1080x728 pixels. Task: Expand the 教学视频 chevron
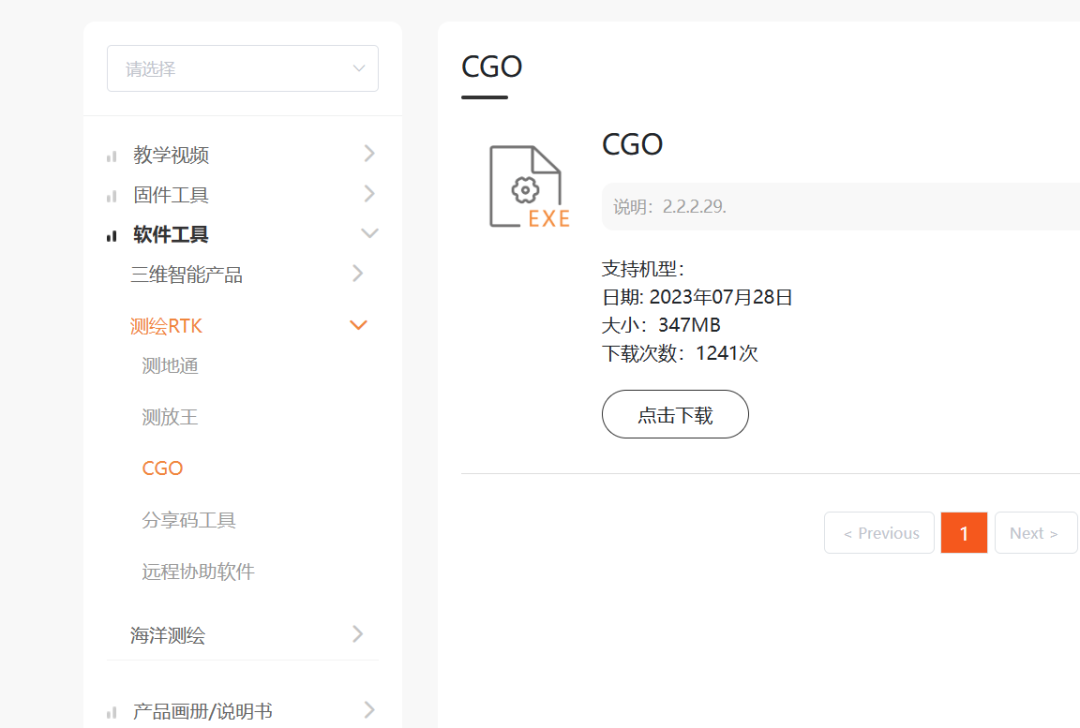[369, 154]
